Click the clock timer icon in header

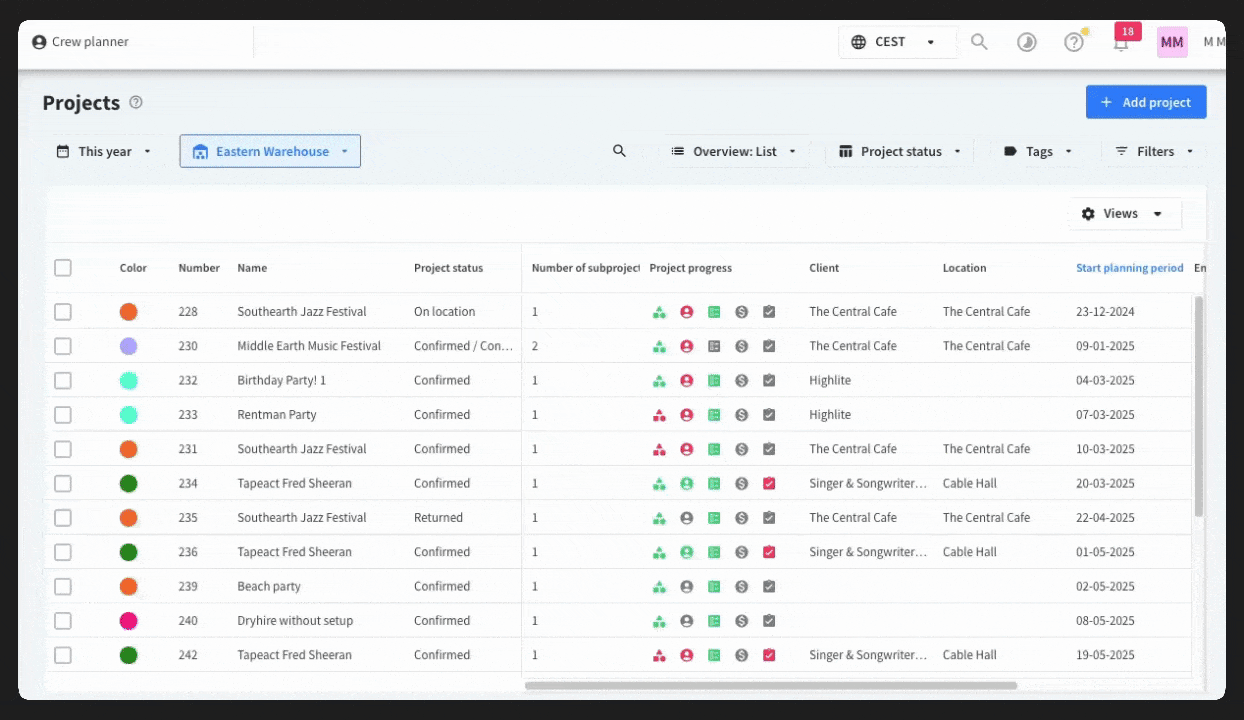[1027, 42]
